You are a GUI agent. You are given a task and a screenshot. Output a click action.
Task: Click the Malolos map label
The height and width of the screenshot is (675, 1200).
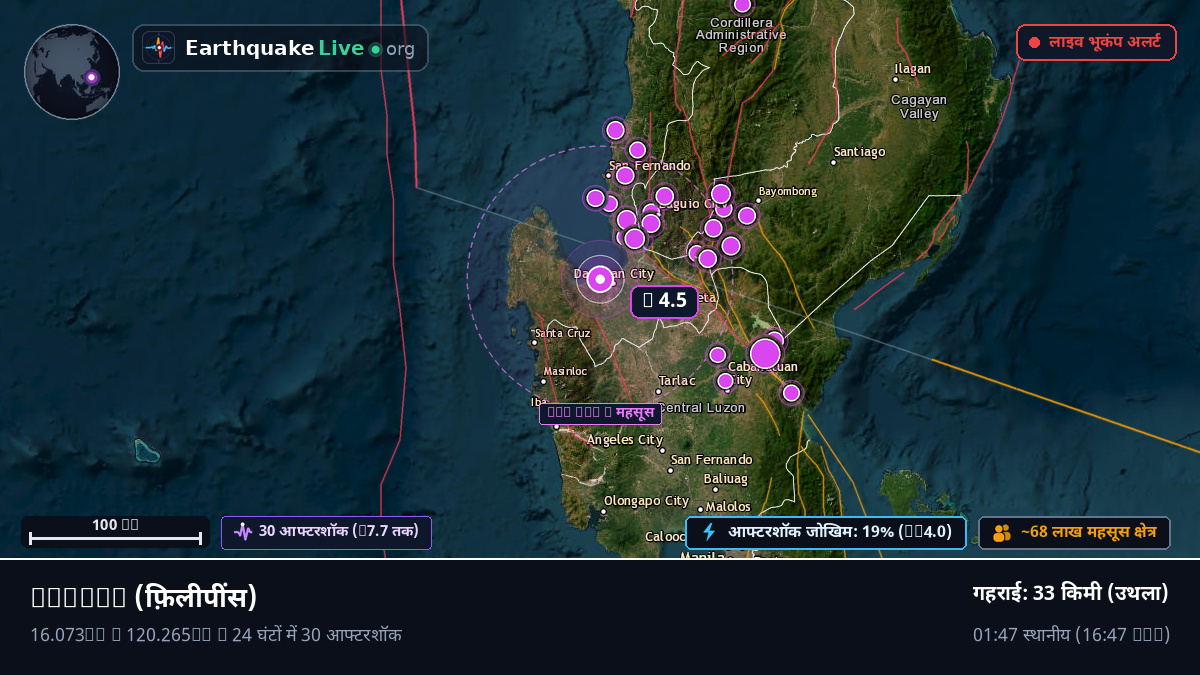pos(728,507)
